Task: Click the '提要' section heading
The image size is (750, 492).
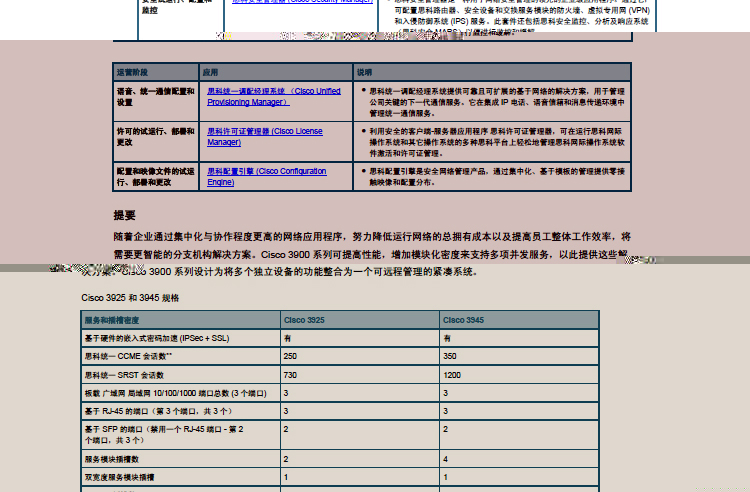Action: [x=124, y=215]
